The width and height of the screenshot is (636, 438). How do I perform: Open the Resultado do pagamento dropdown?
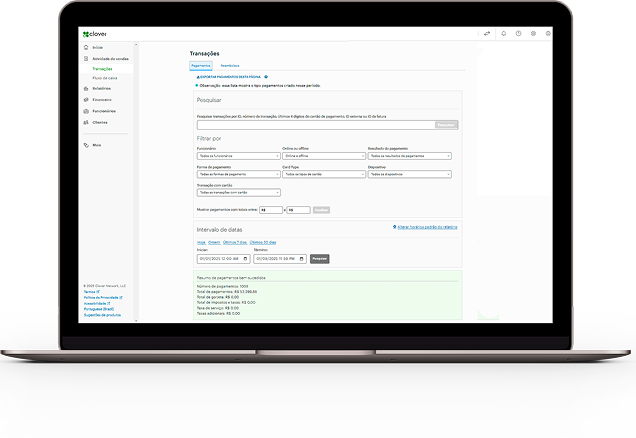[410, 156]
